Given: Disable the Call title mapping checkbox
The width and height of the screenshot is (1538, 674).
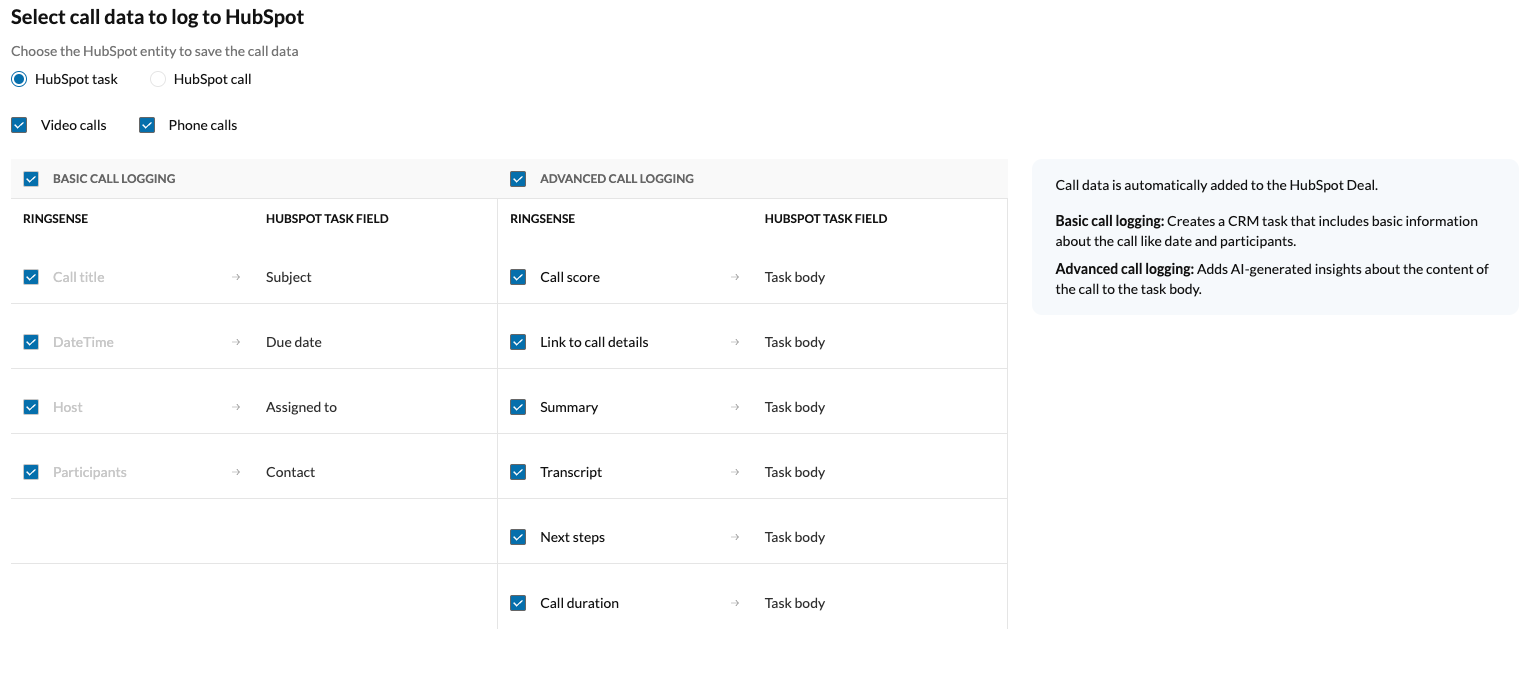Looking at the screenshot, I should click(x=30, y=277).
